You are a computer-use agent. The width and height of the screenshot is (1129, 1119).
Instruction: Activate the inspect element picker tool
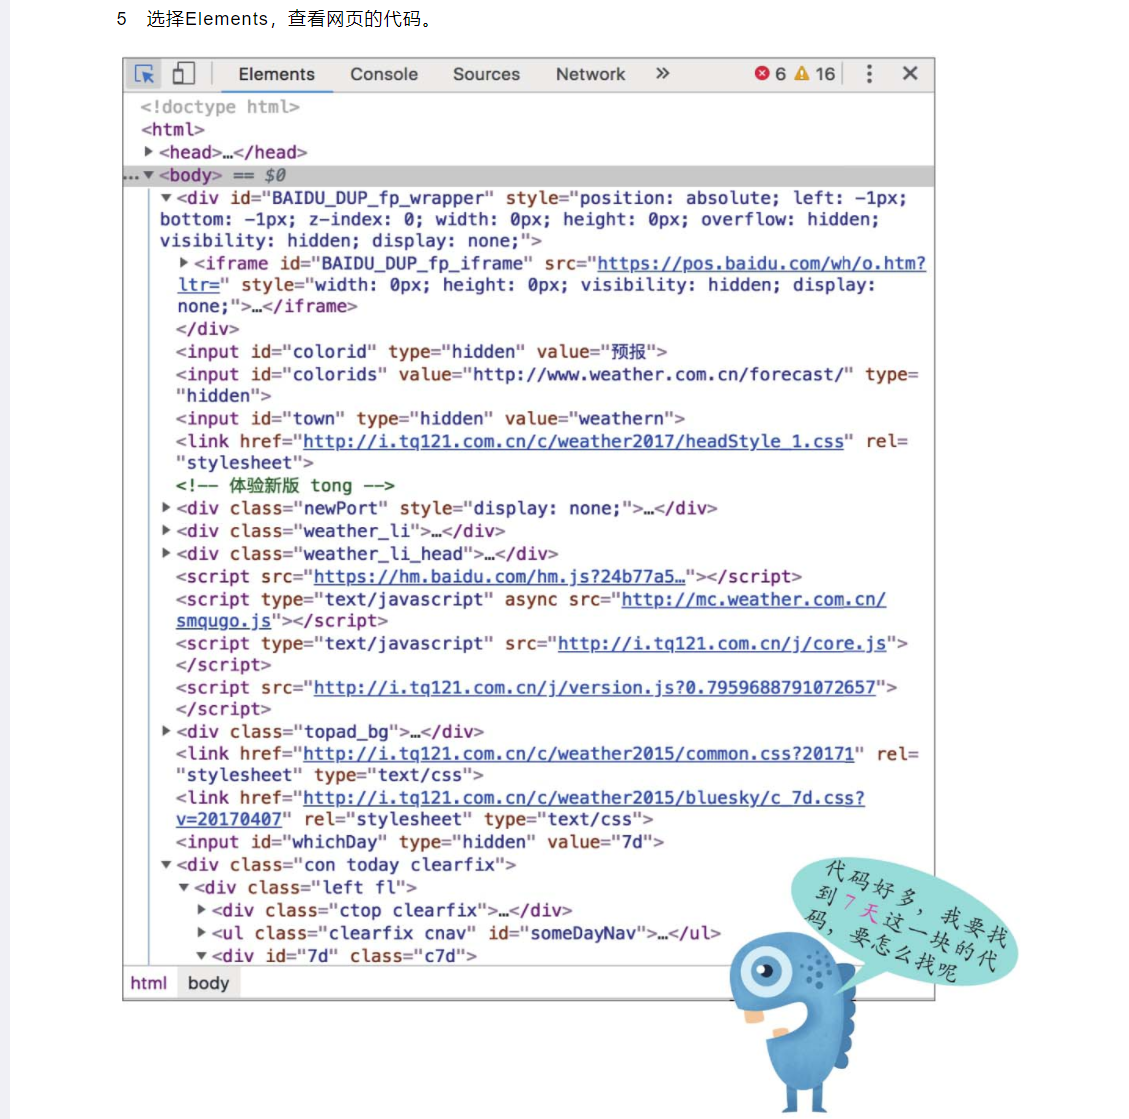145,74
